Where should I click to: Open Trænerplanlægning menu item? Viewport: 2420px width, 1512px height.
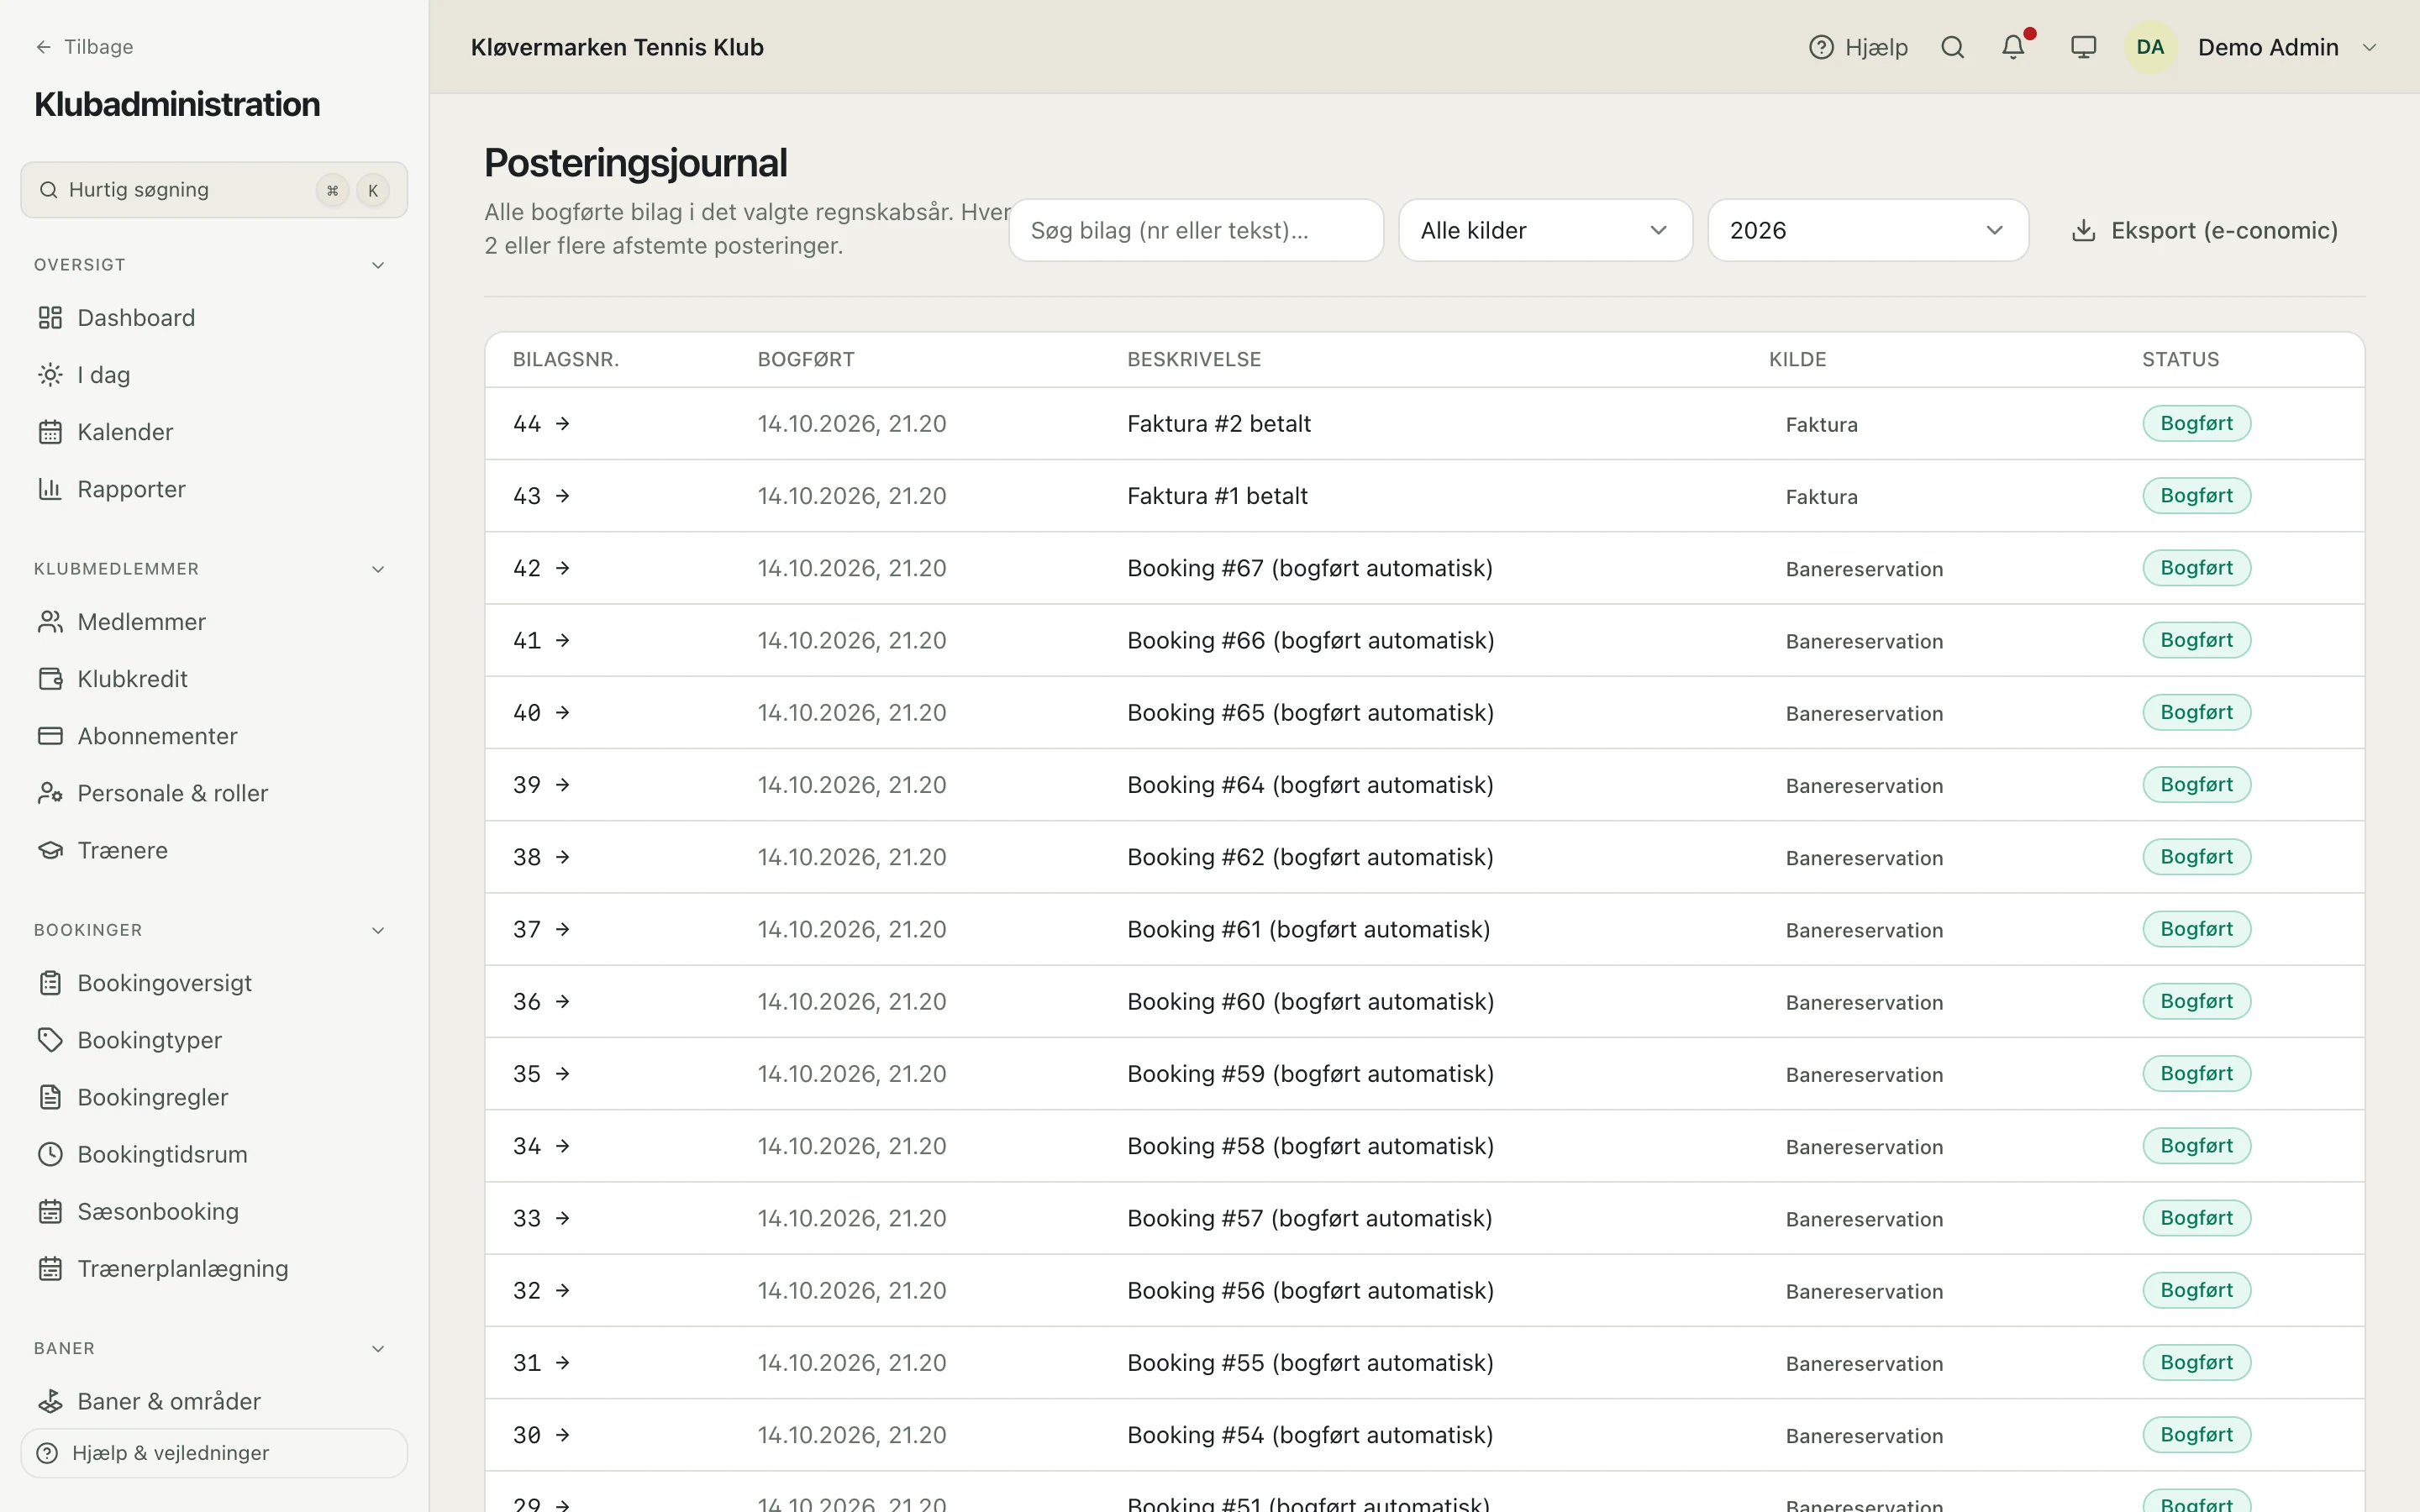point(214,1268)
